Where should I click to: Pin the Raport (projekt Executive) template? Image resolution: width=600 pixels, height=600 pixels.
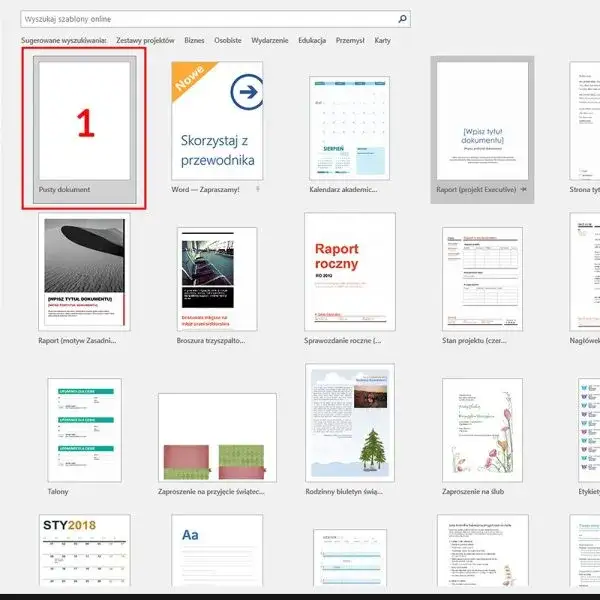pyautogui.click(x=523, y=189)
